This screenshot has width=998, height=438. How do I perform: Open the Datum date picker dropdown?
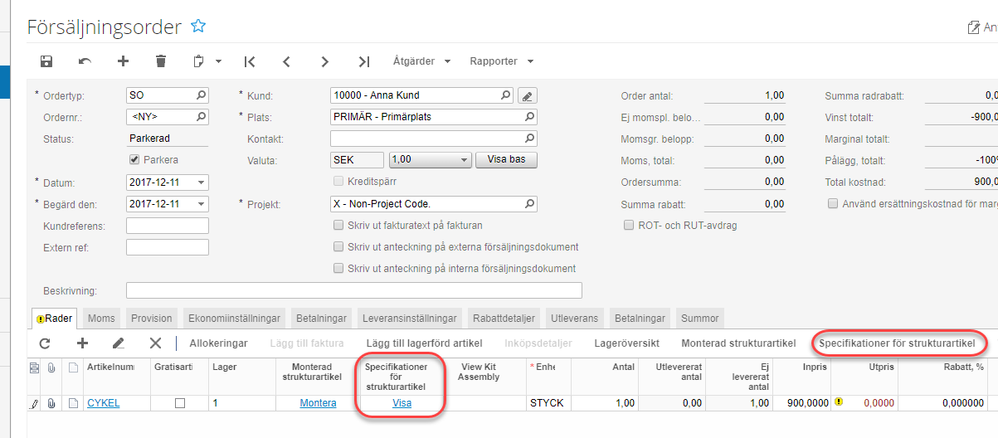pos(201,182)
